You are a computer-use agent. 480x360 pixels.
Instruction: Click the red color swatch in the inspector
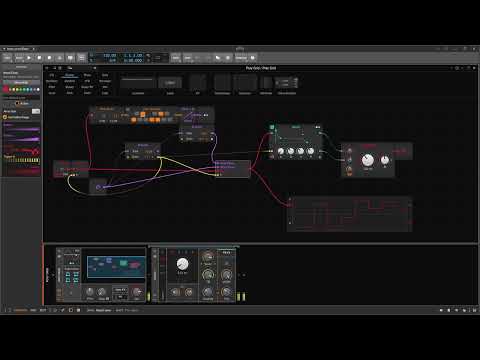coord(5,89)
